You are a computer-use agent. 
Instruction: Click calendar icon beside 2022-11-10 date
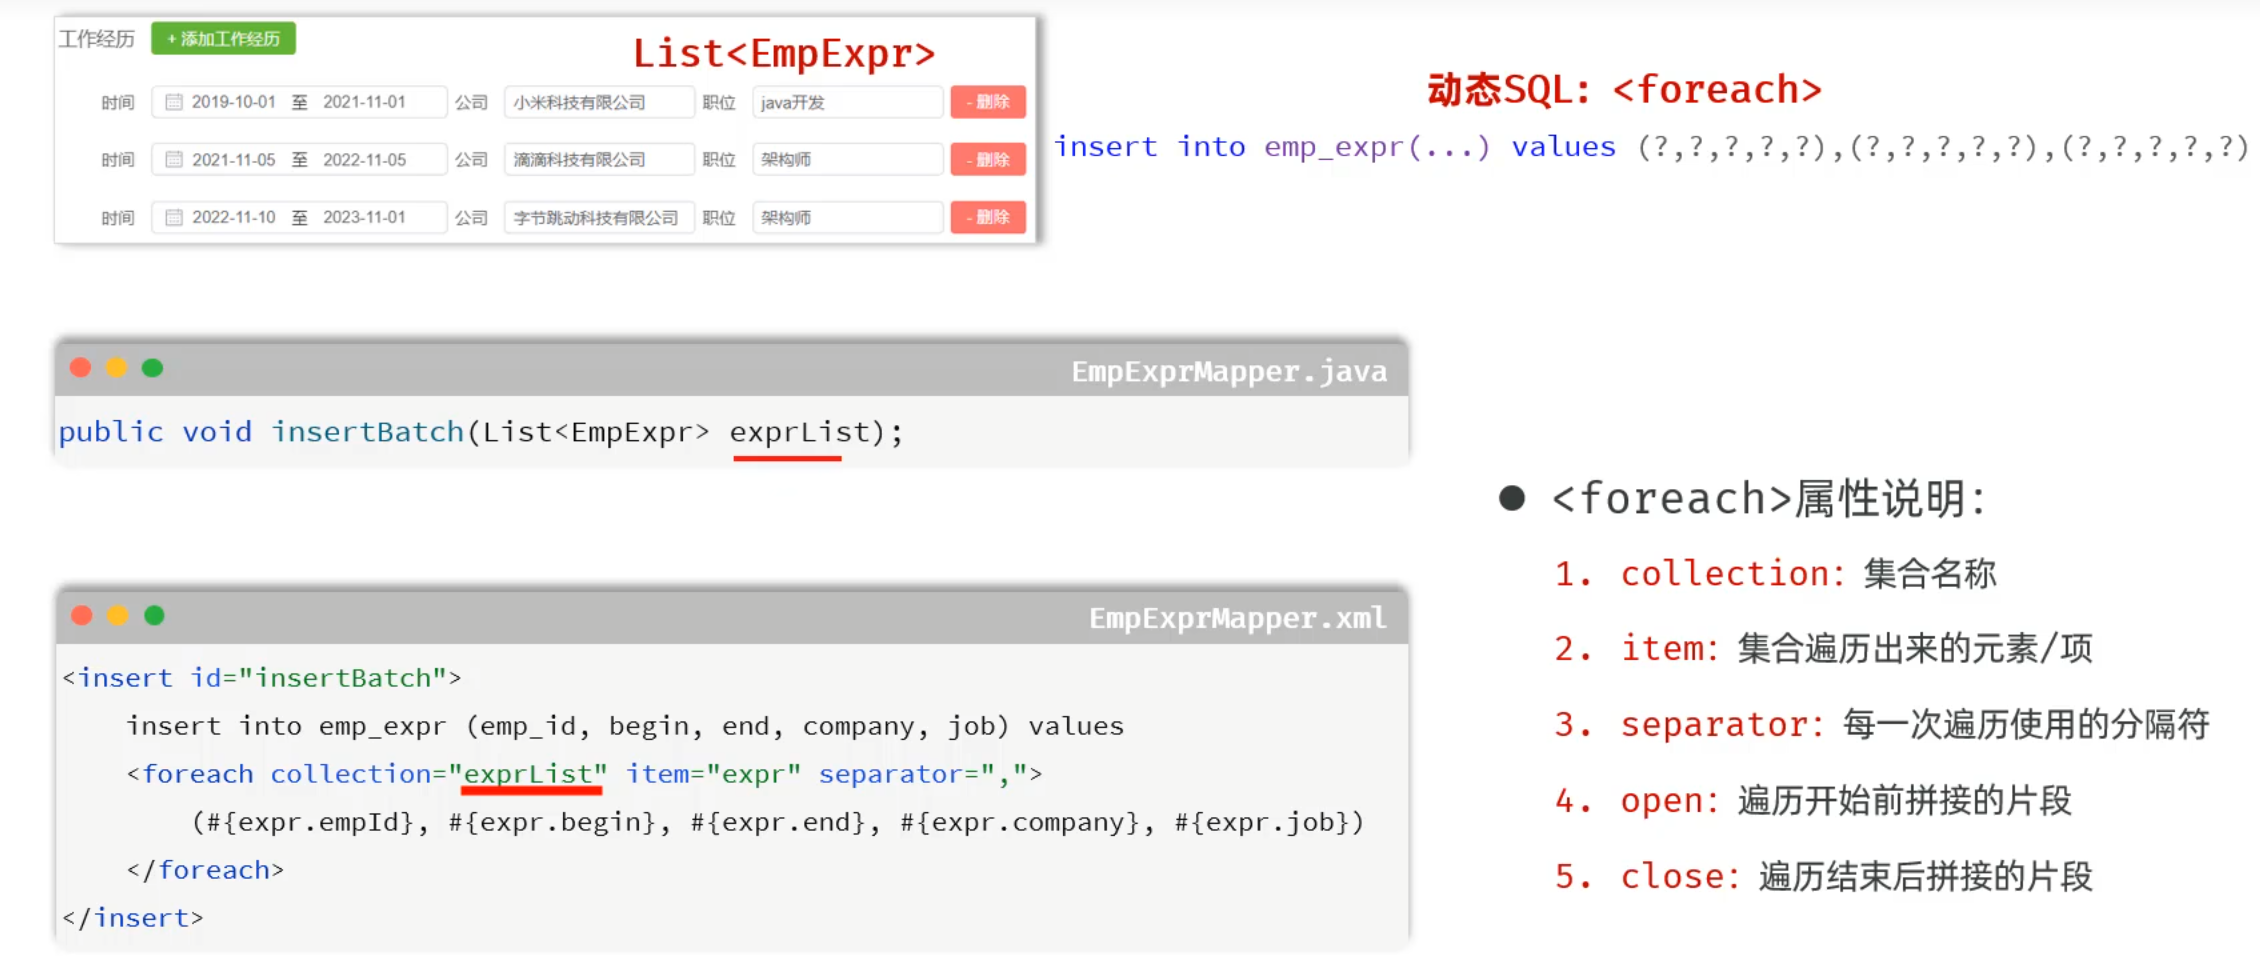174,218
